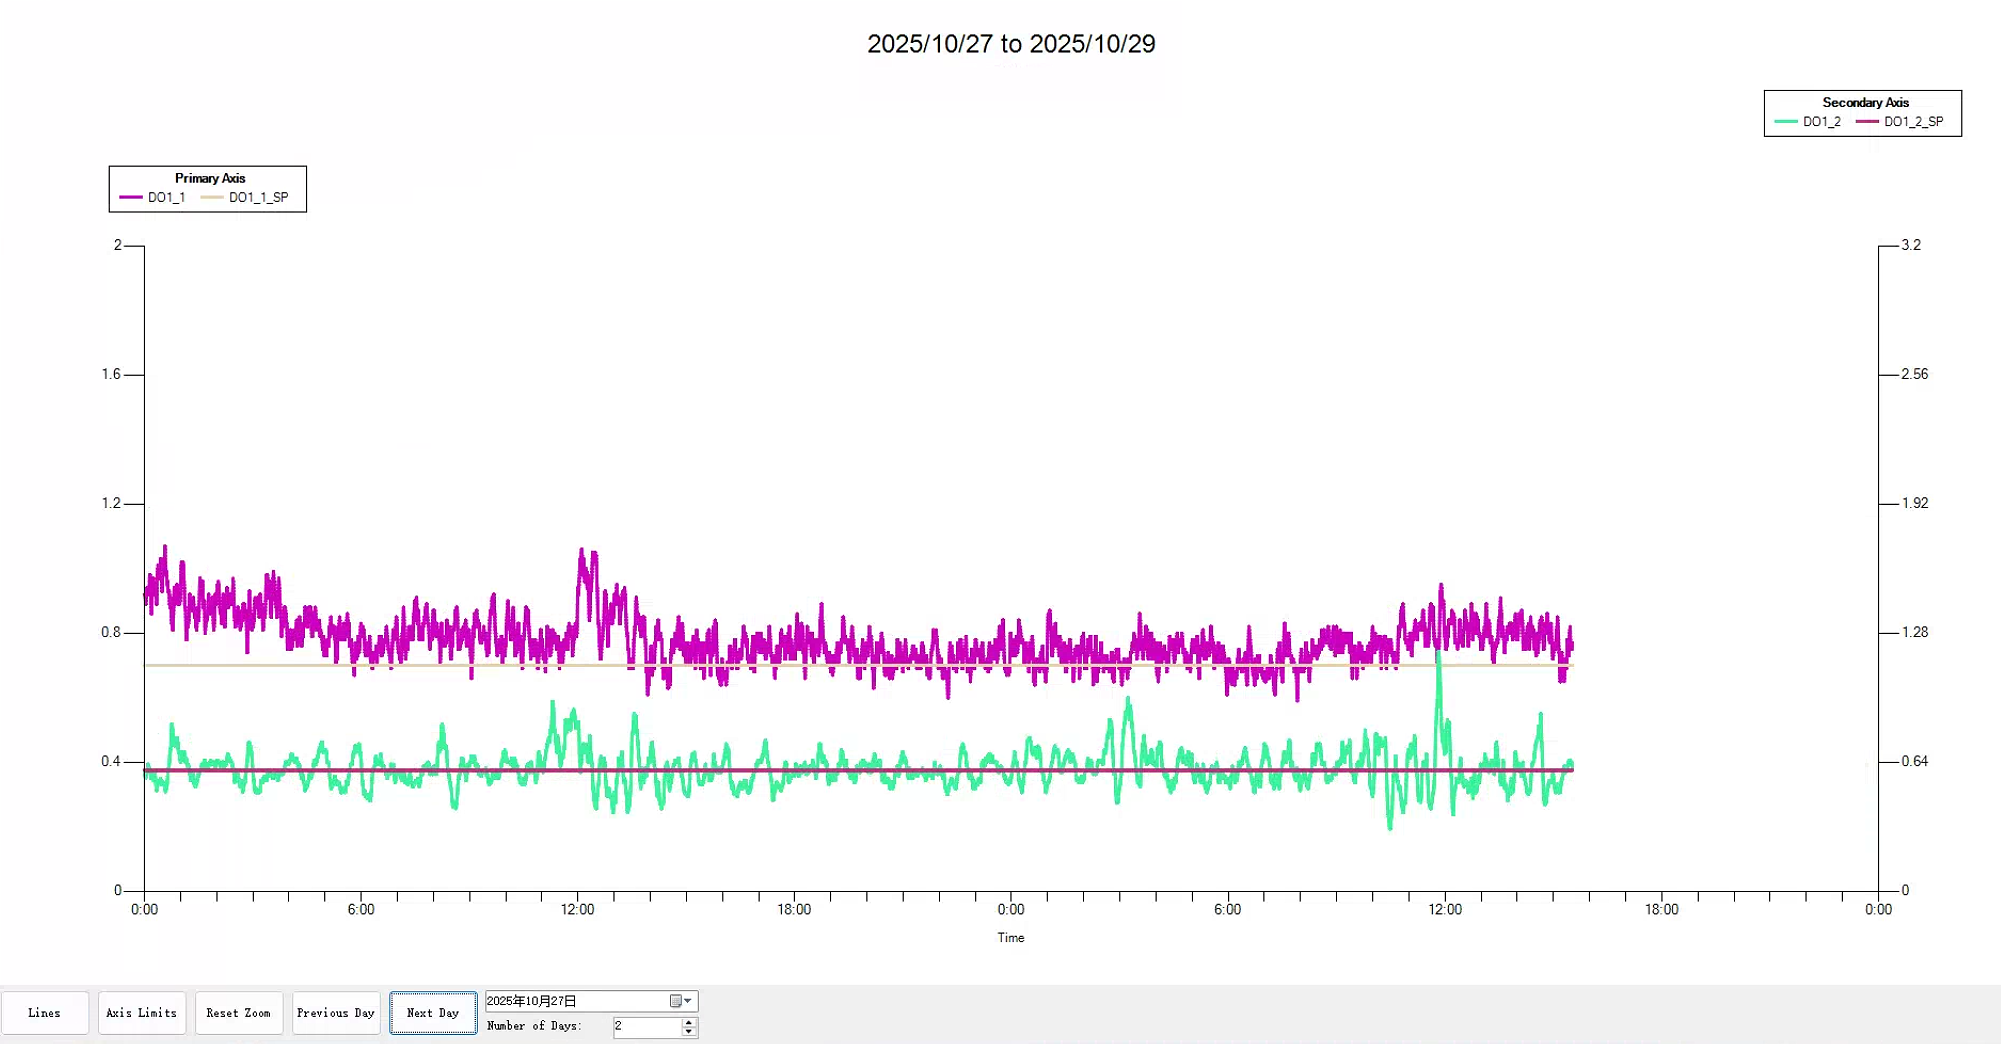Click the DO1_2_SP legend swatch

pos(1867,122)
